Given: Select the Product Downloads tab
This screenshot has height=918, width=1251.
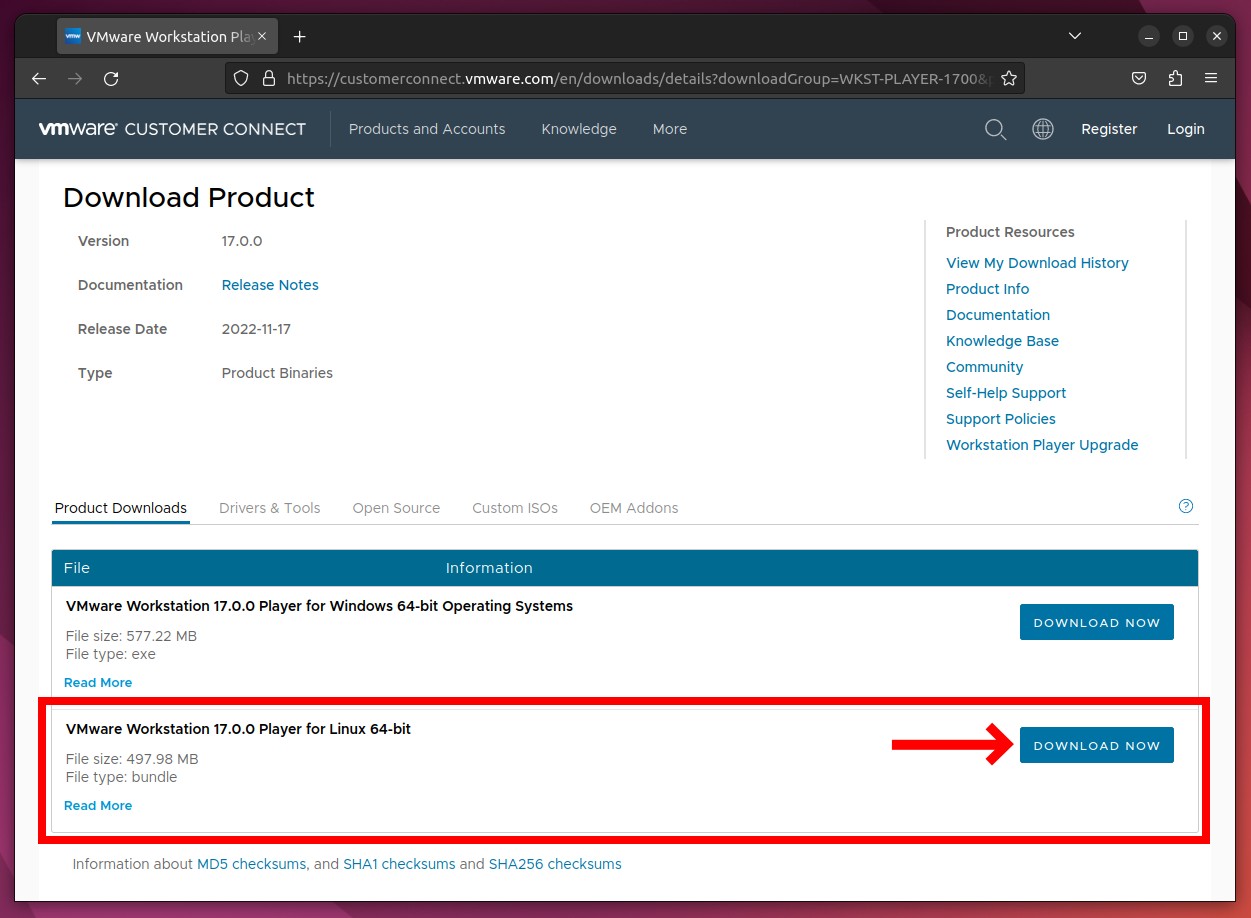Looking at the screenshot, I should pos(121,508).
